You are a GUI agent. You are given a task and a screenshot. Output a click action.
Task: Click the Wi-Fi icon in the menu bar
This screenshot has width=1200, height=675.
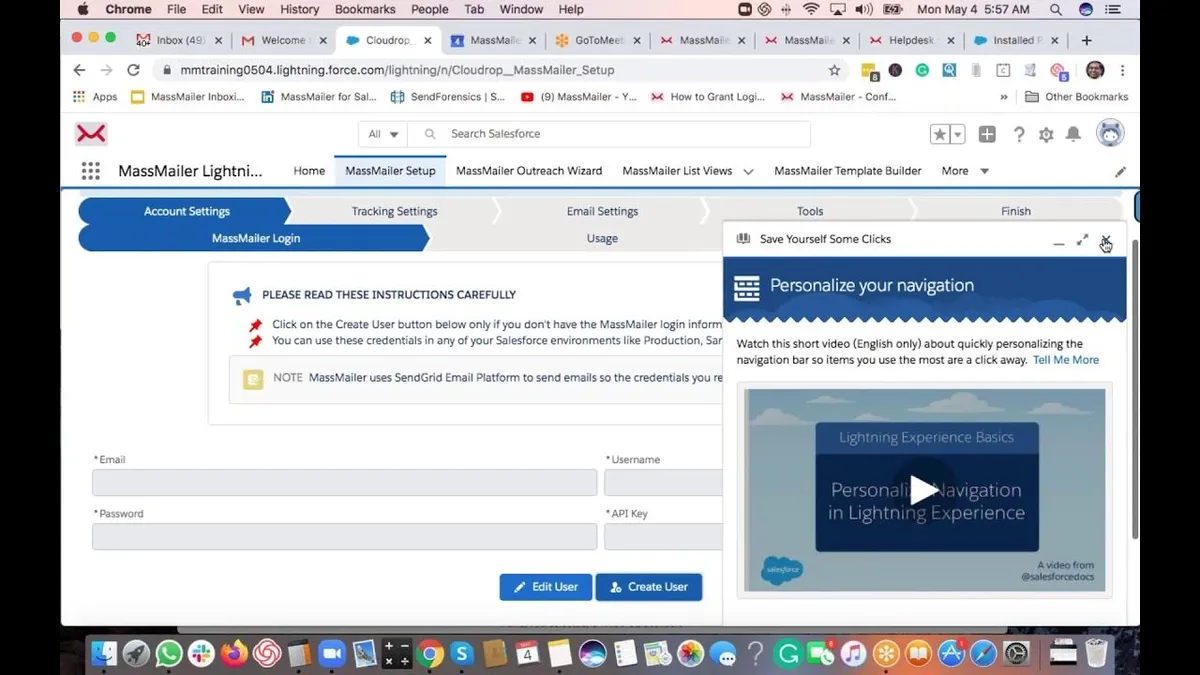click(x=811, y=9)
